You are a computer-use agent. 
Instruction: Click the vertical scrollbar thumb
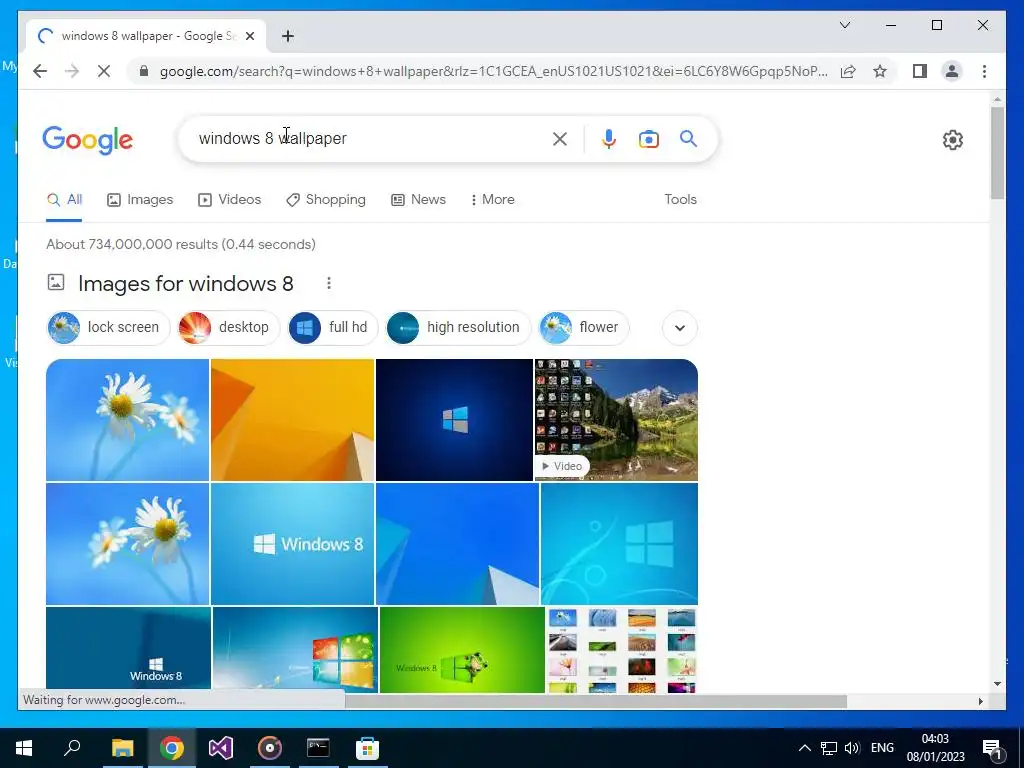tap(997, 153)
